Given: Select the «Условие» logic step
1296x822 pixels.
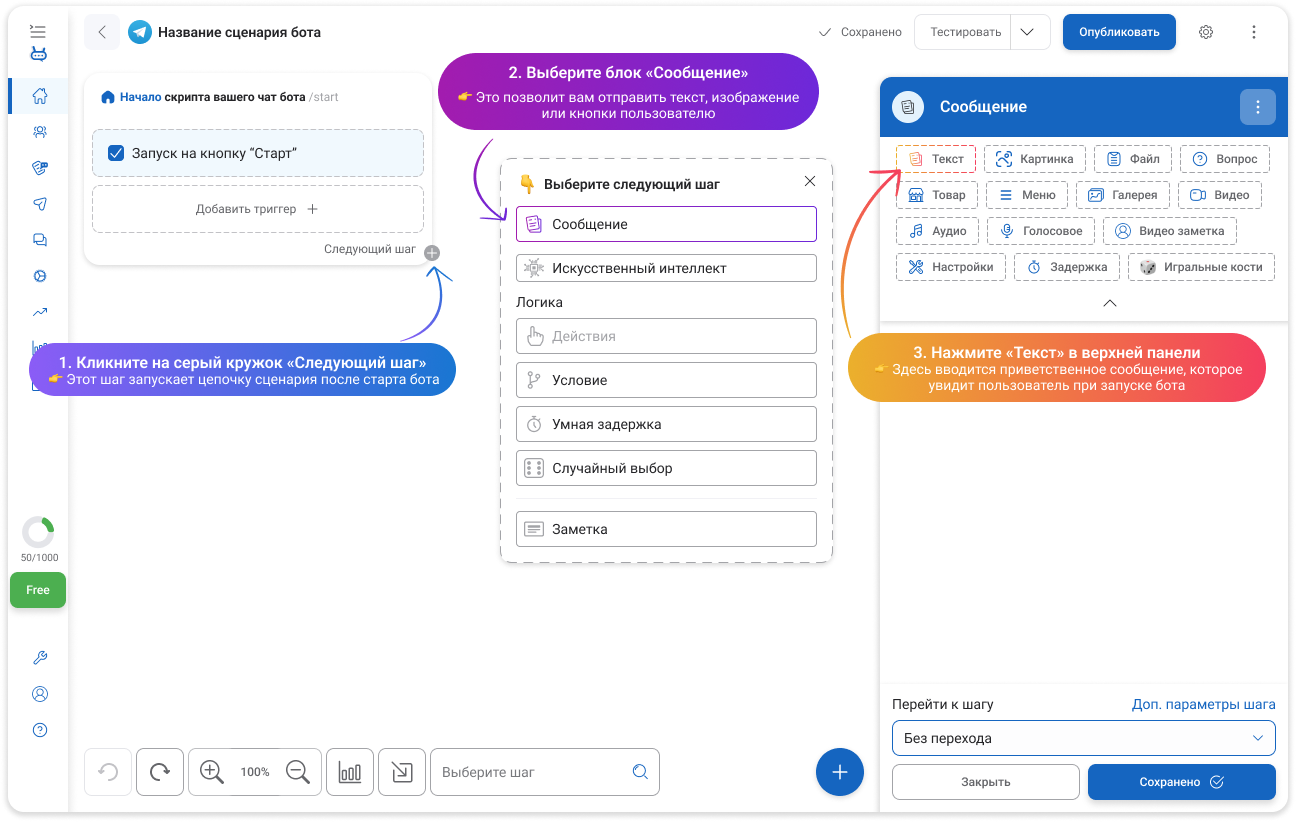Looking at the screenshot, I should click(666, 380).
